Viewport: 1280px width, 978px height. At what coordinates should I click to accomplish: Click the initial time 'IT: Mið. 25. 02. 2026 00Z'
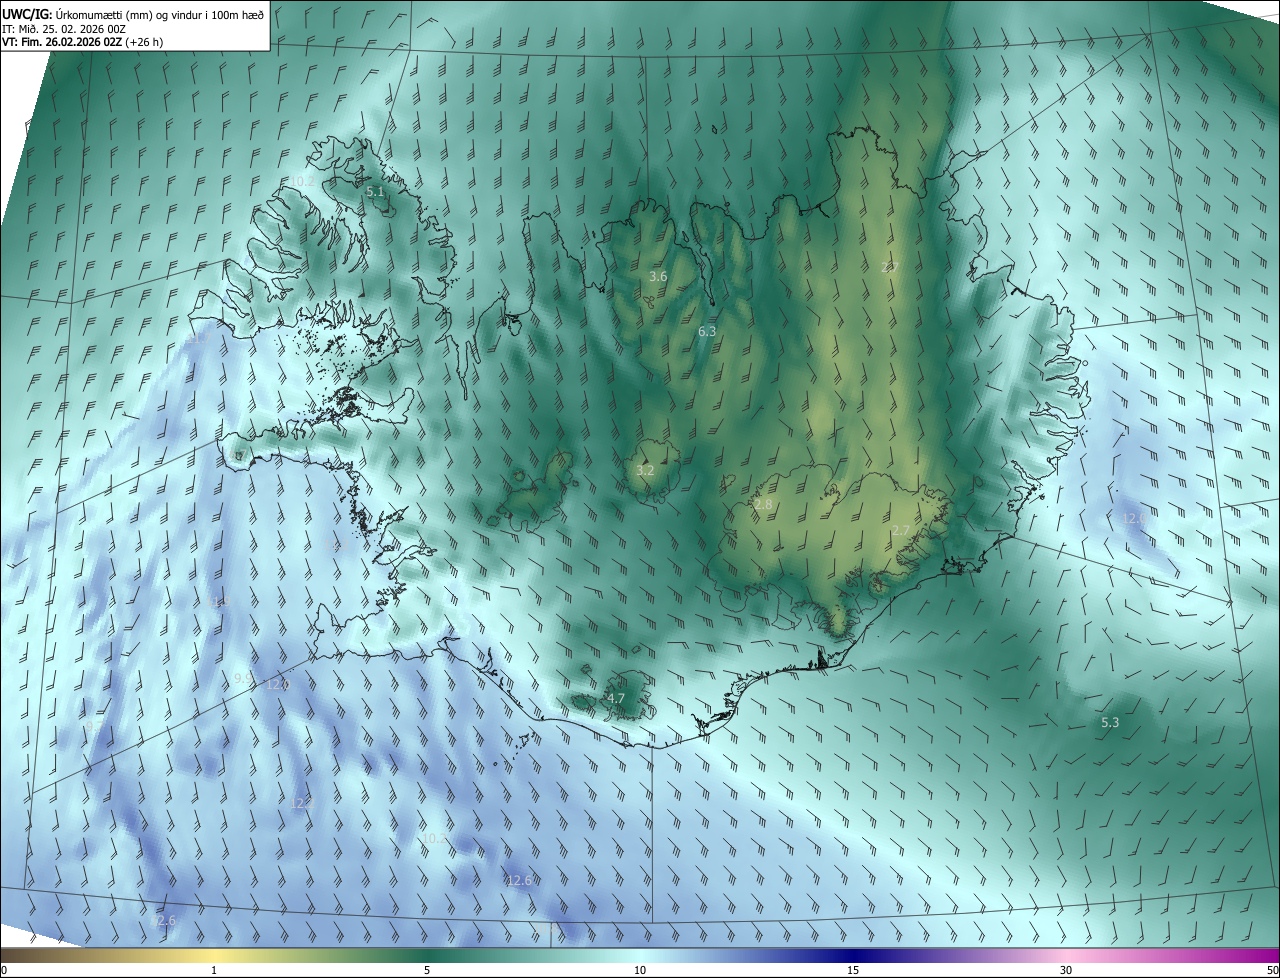point(64,29)
